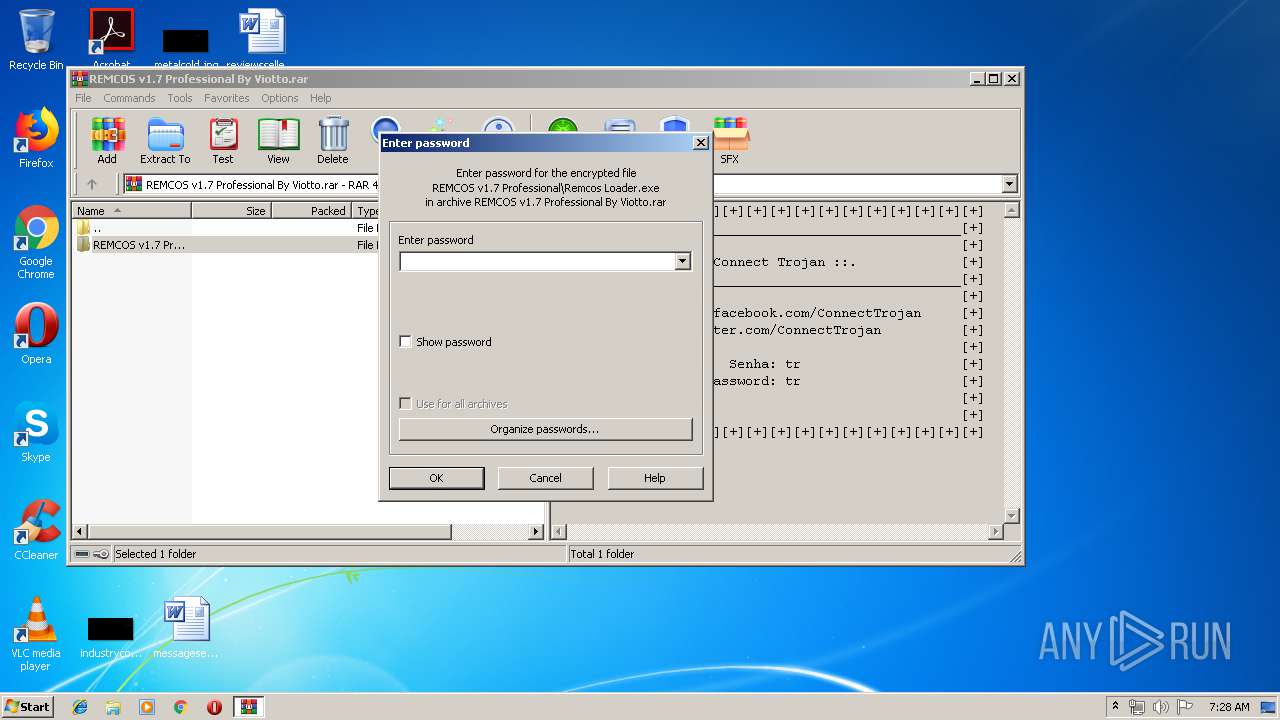Expand the archive path address dropdown
This screenshot has height=720, width=1280.
(x=1009, y=184)
